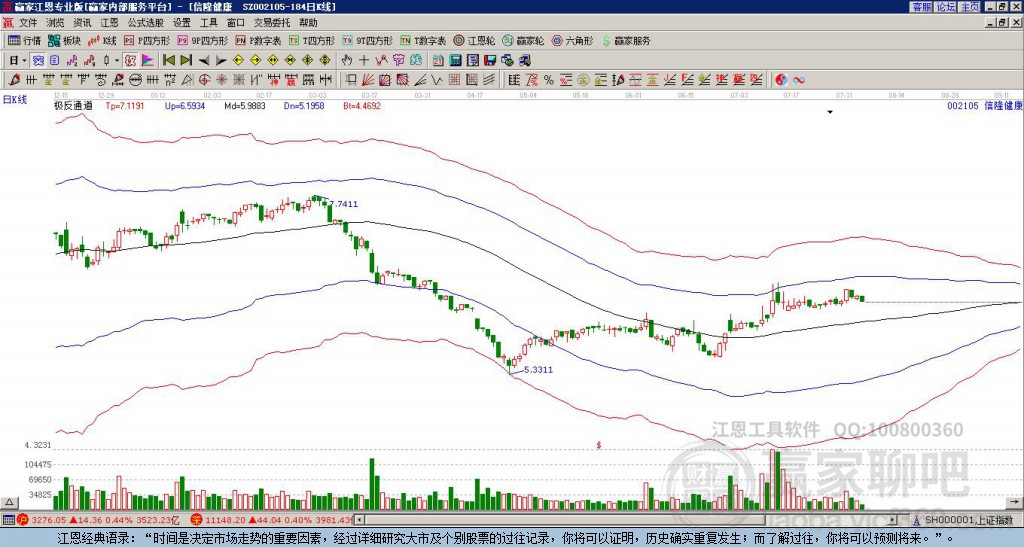The image size is (1024, 548).
Task: Open the 资讯 menu
Action: (x=82, y=22)
